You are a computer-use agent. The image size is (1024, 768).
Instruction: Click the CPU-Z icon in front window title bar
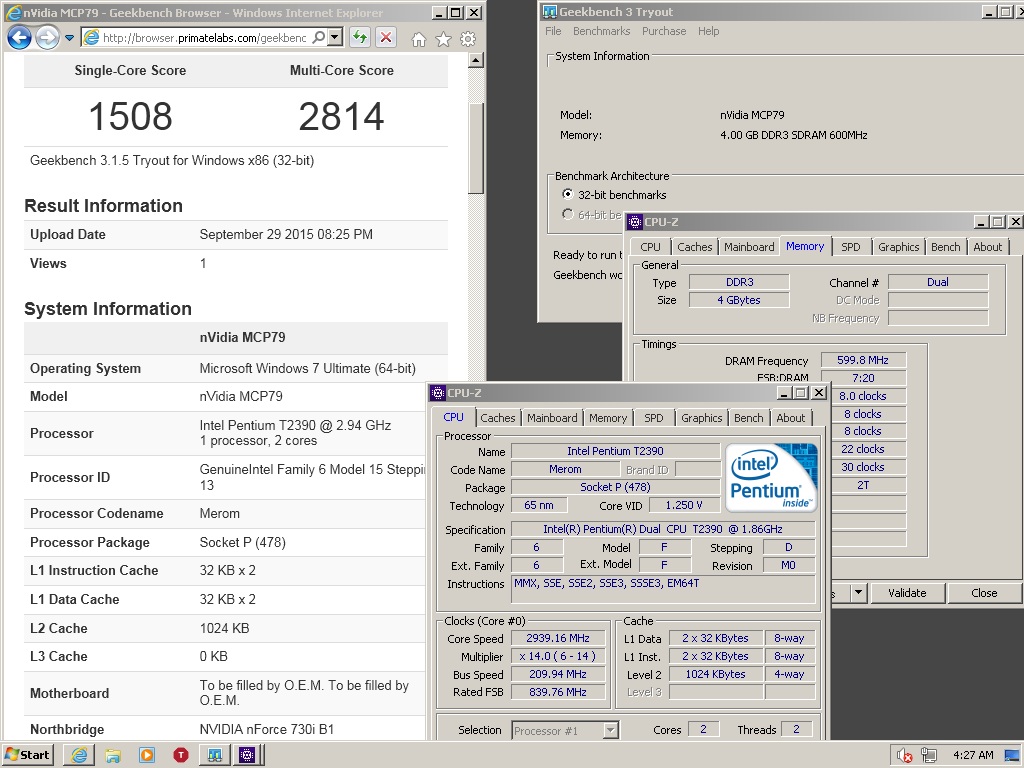438,393
